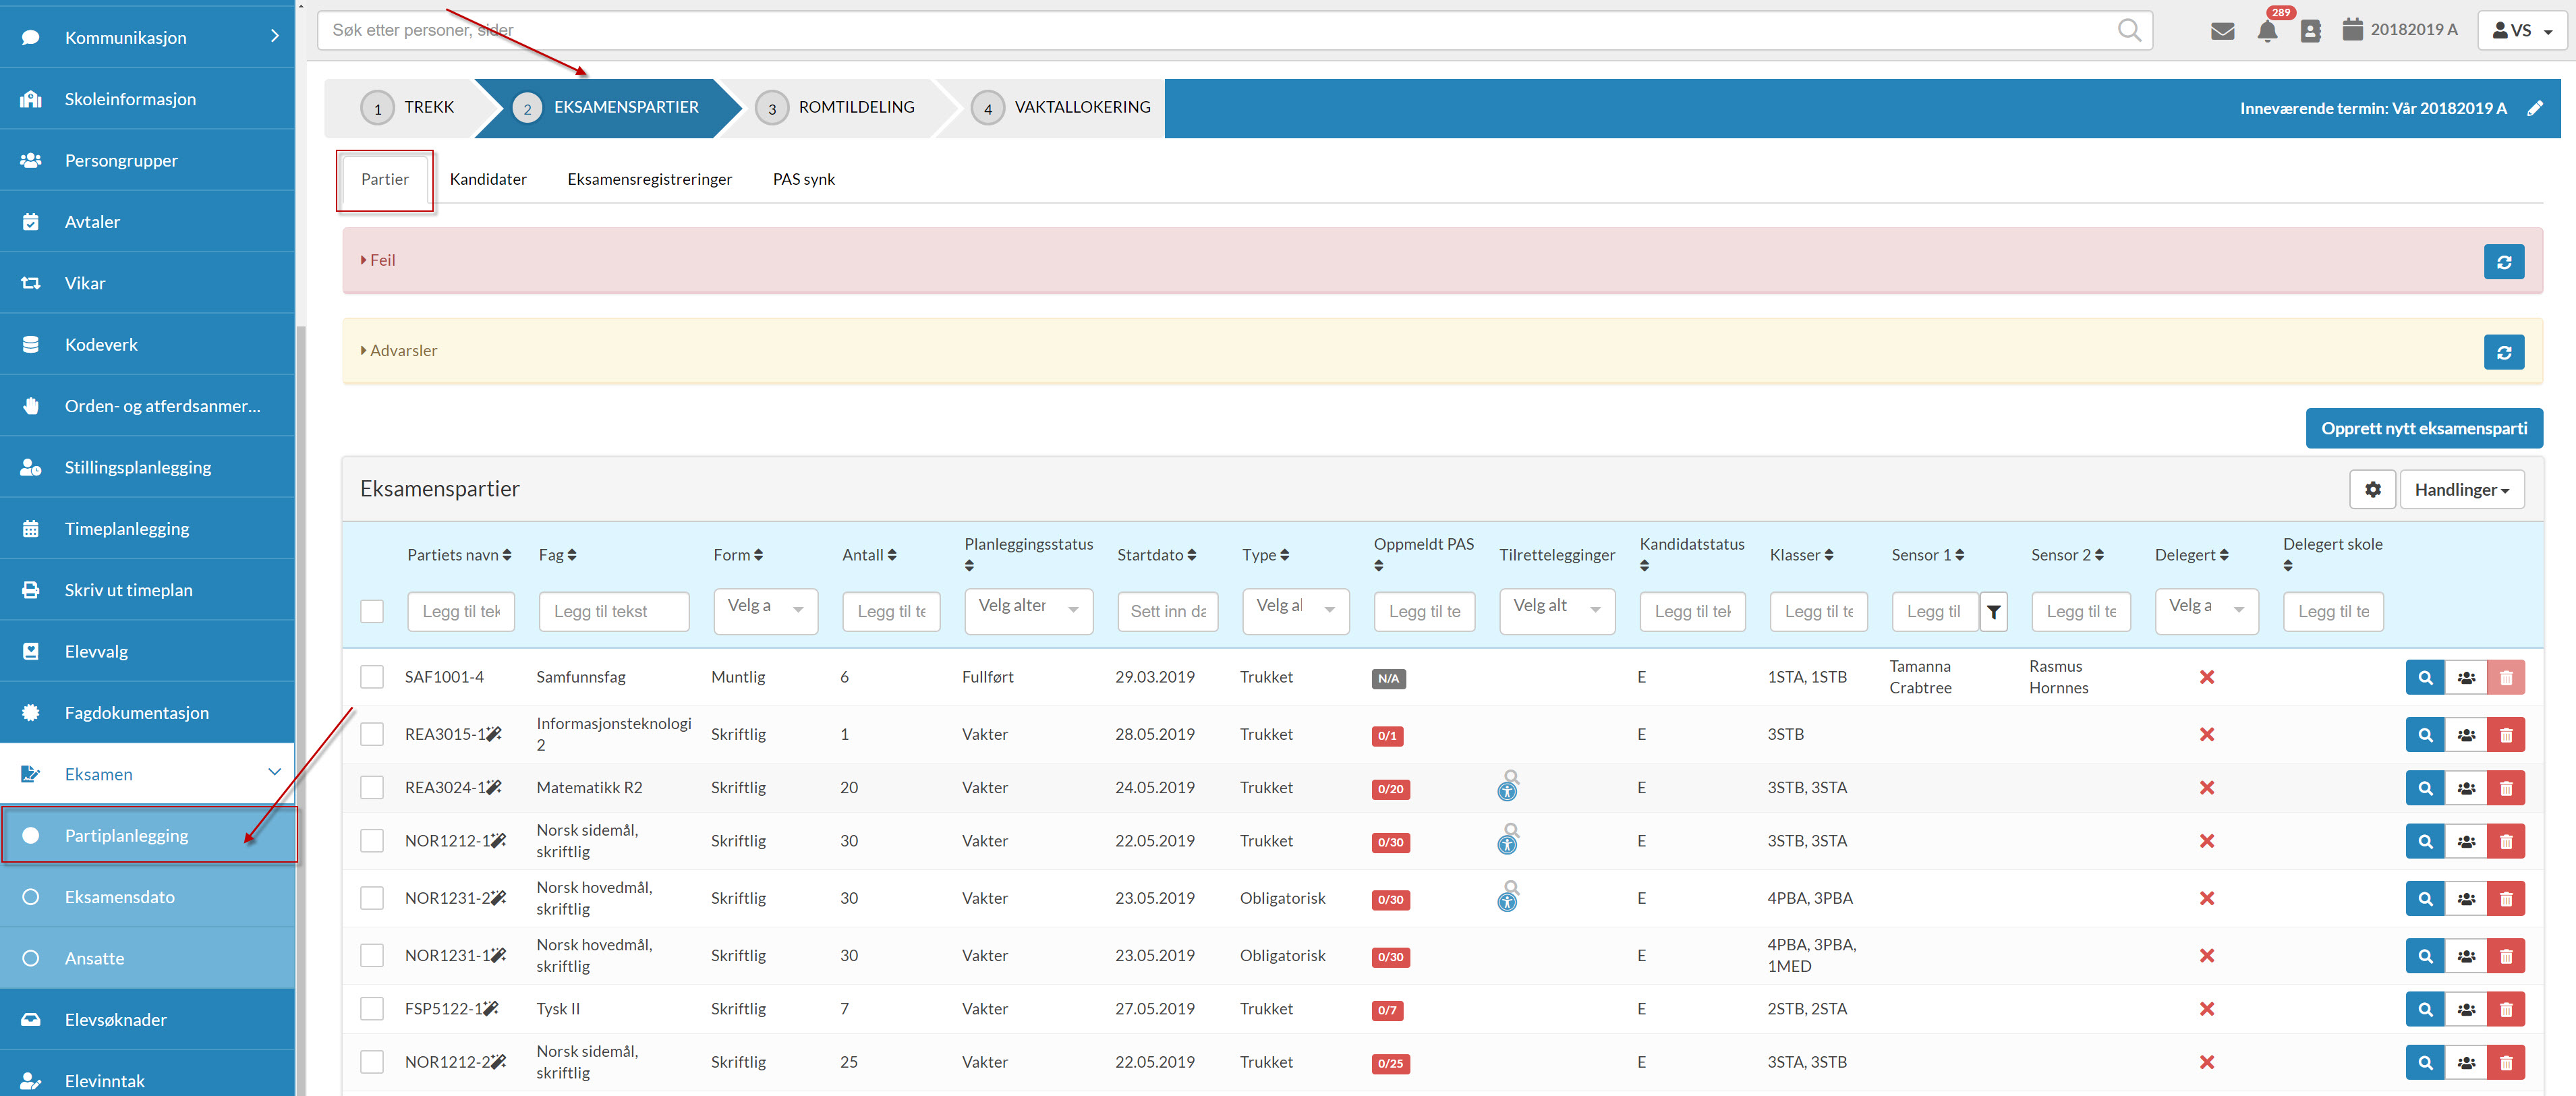Delete the NOR1231-2 exam party
2576x1096 pixels.
[2505, 899]
